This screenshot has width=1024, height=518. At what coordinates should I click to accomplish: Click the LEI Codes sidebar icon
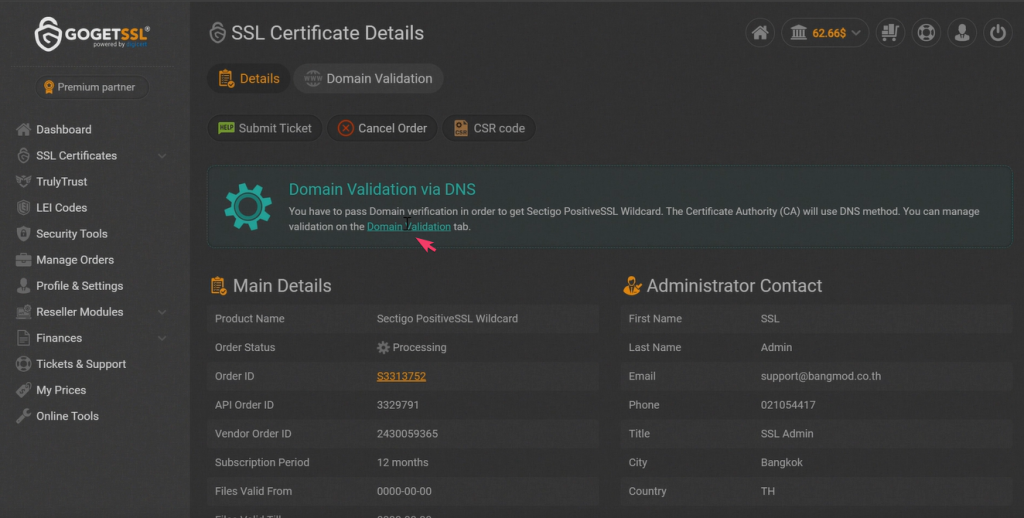(24, 208)
